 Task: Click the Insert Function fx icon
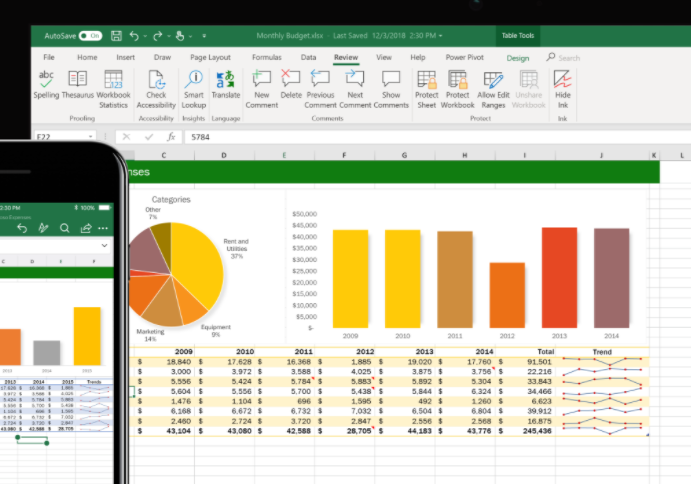[x=171, y=137]
